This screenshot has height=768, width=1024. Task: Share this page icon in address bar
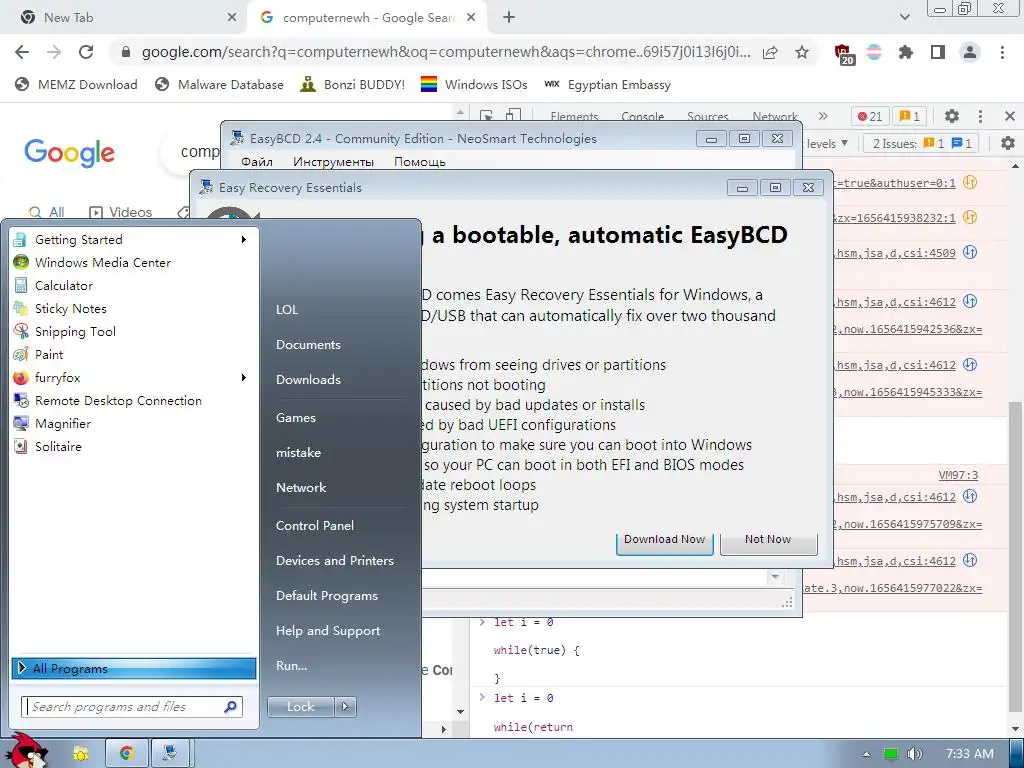click(771, 52)
